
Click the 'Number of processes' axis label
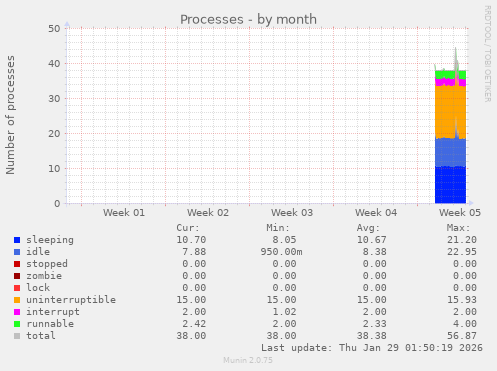click(10, 115)
